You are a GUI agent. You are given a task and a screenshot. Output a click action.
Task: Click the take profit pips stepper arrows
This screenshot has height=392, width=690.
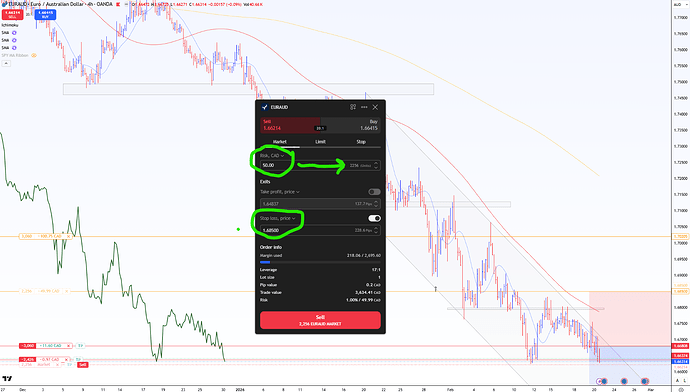coord(376,204)
